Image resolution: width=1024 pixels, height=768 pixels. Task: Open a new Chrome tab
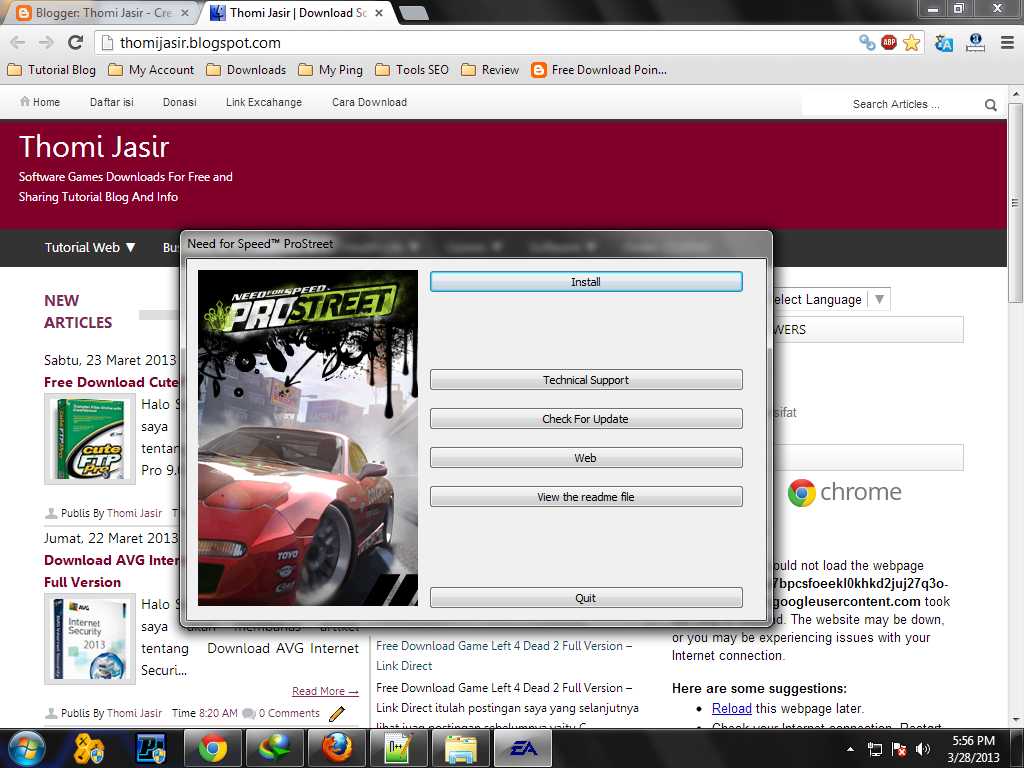[413, 14]
